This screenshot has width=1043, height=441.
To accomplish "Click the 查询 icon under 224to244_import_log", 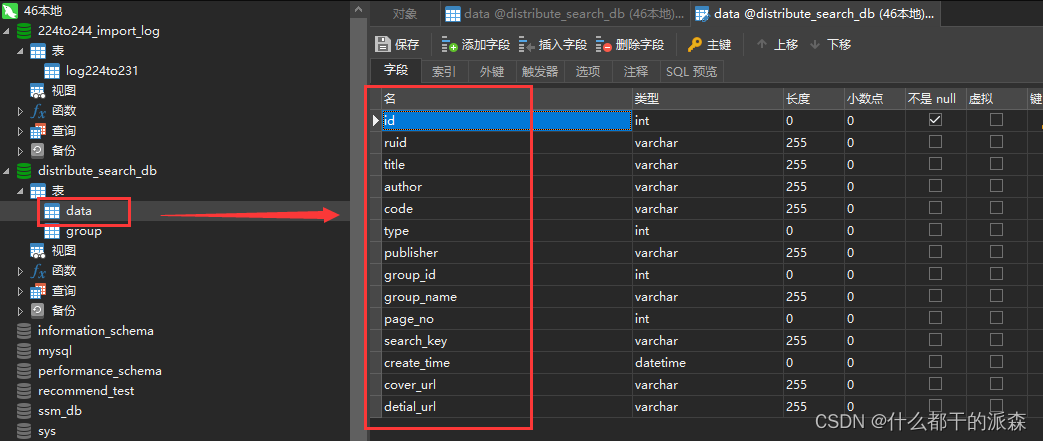I will pos(38,130).
